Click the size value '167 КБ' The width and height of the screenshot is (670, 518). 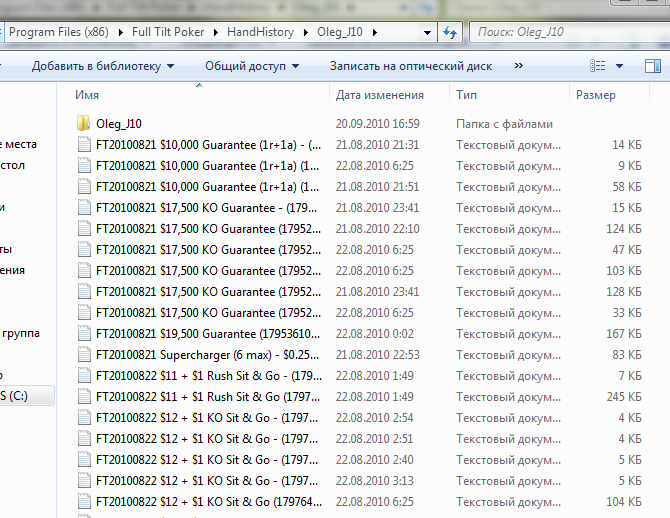pos(624,333)
